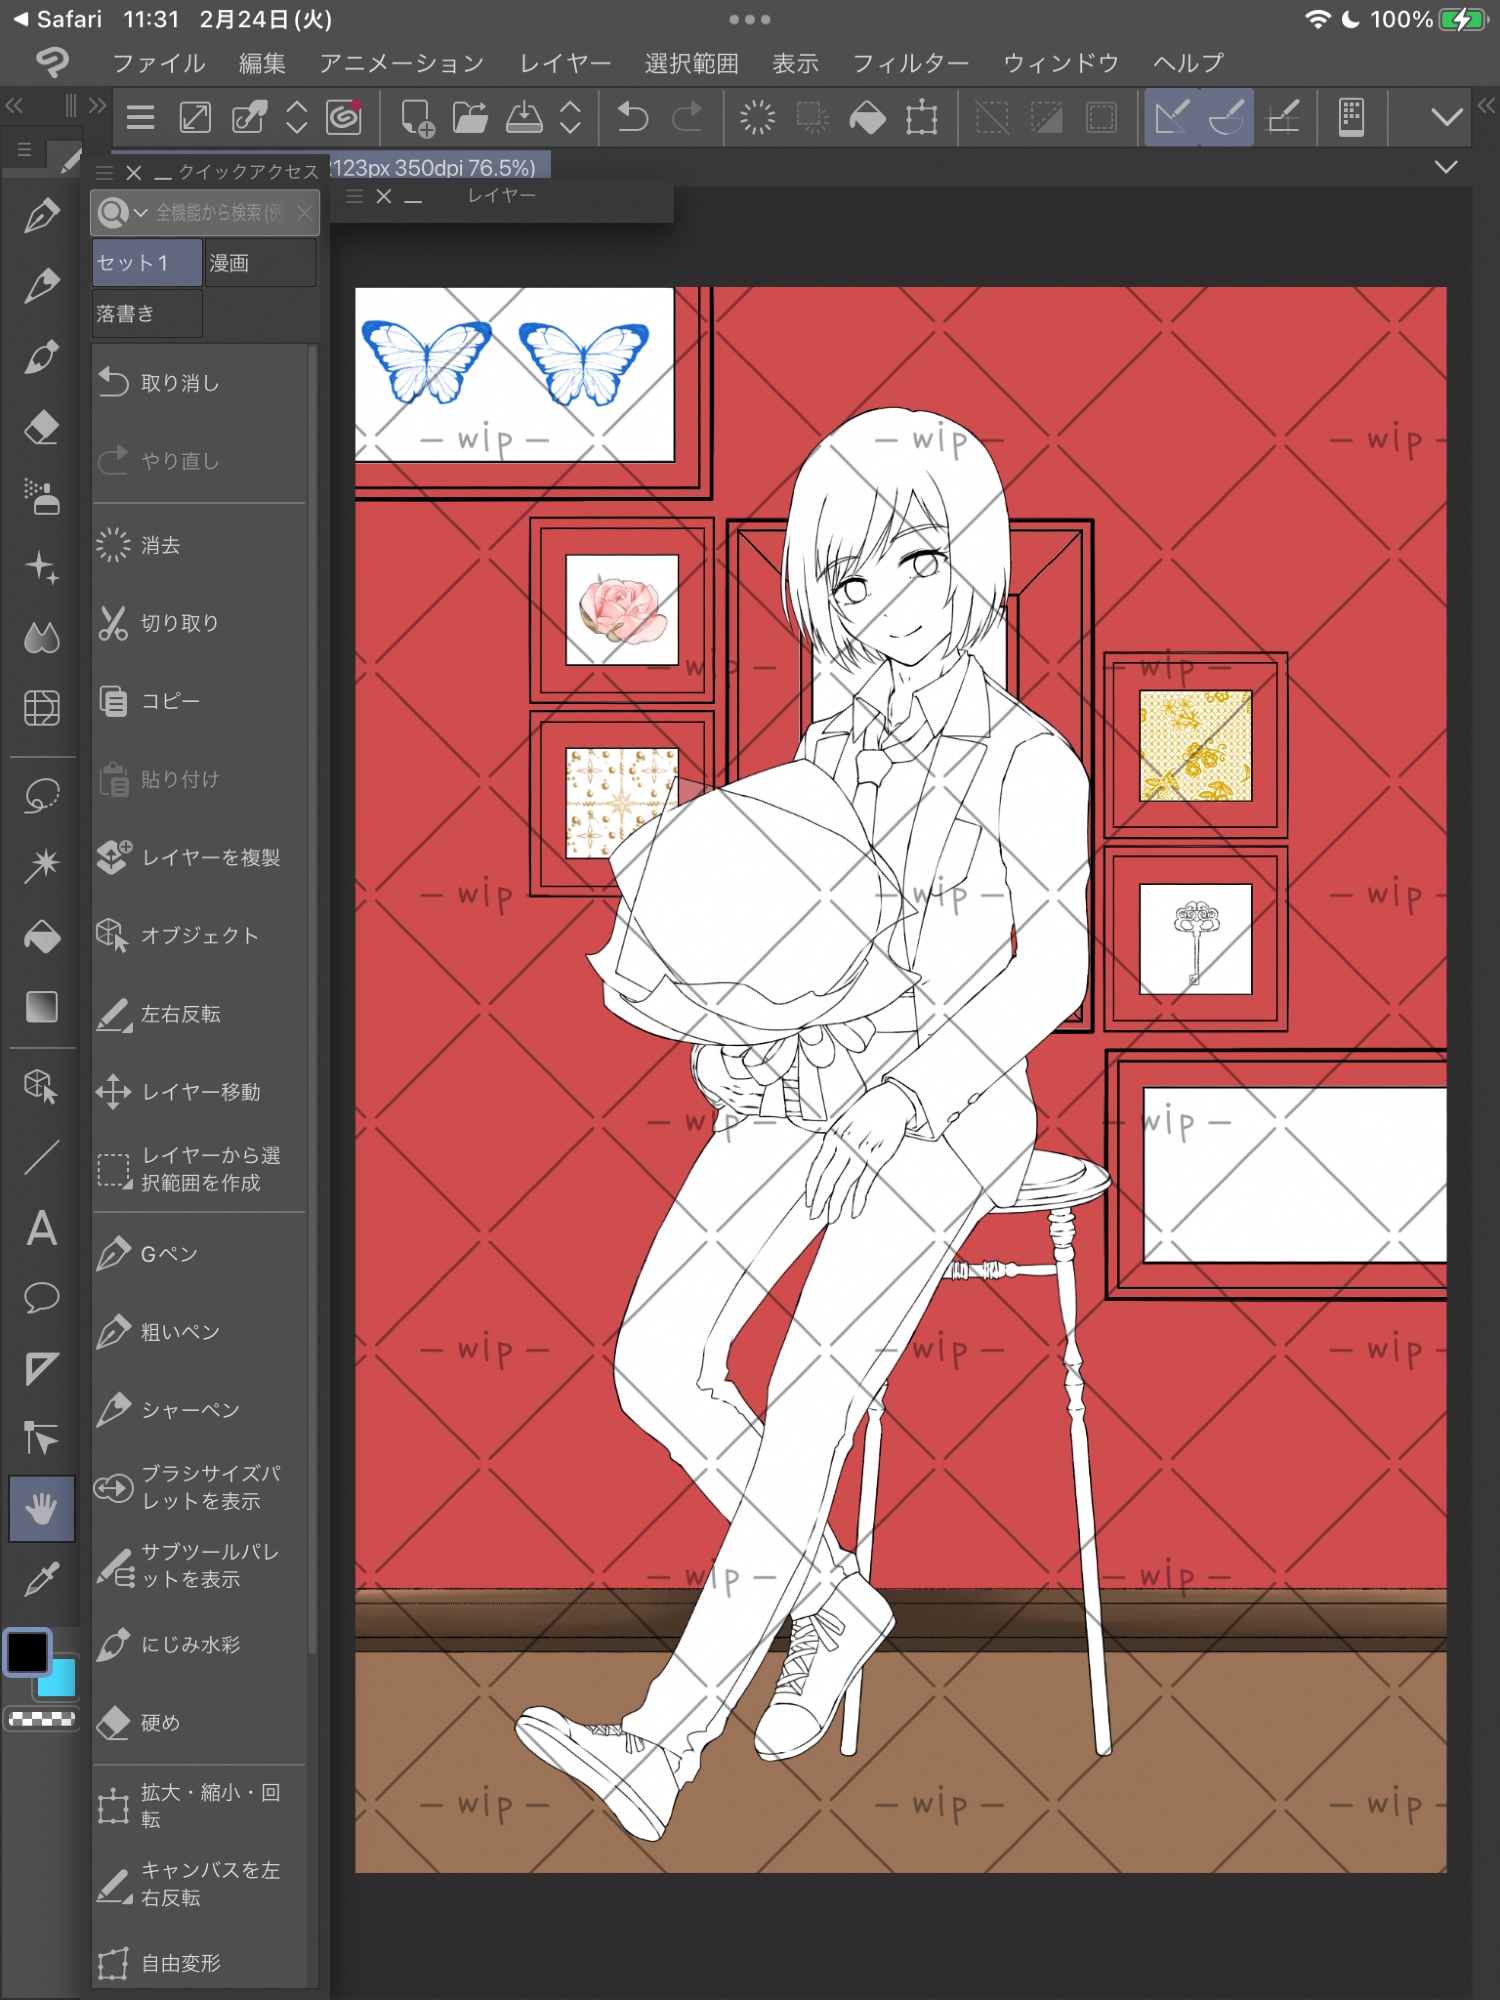Click レイヤーを複製 in Quick Access
This screenshot has width=1500, height=2000.
point(210,857)
